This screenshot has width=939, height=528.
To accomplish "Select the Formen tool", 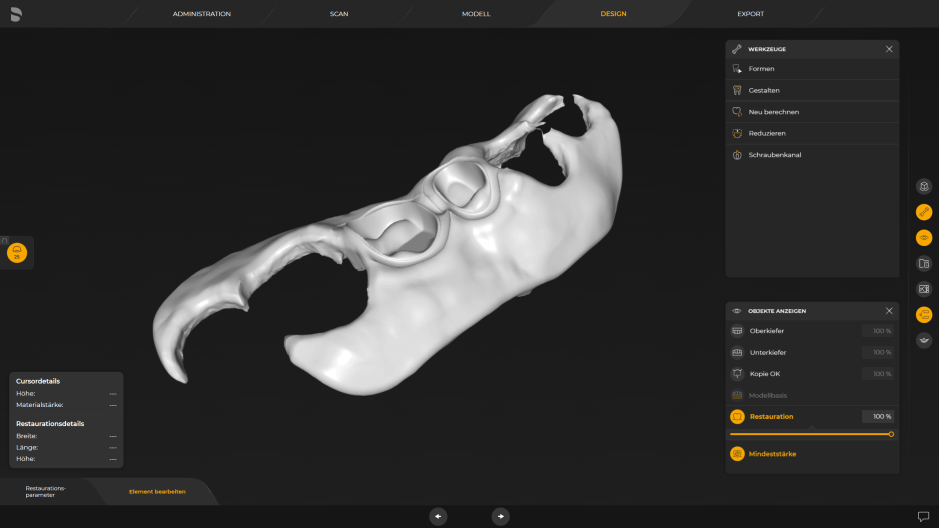I will pos(761,69).
